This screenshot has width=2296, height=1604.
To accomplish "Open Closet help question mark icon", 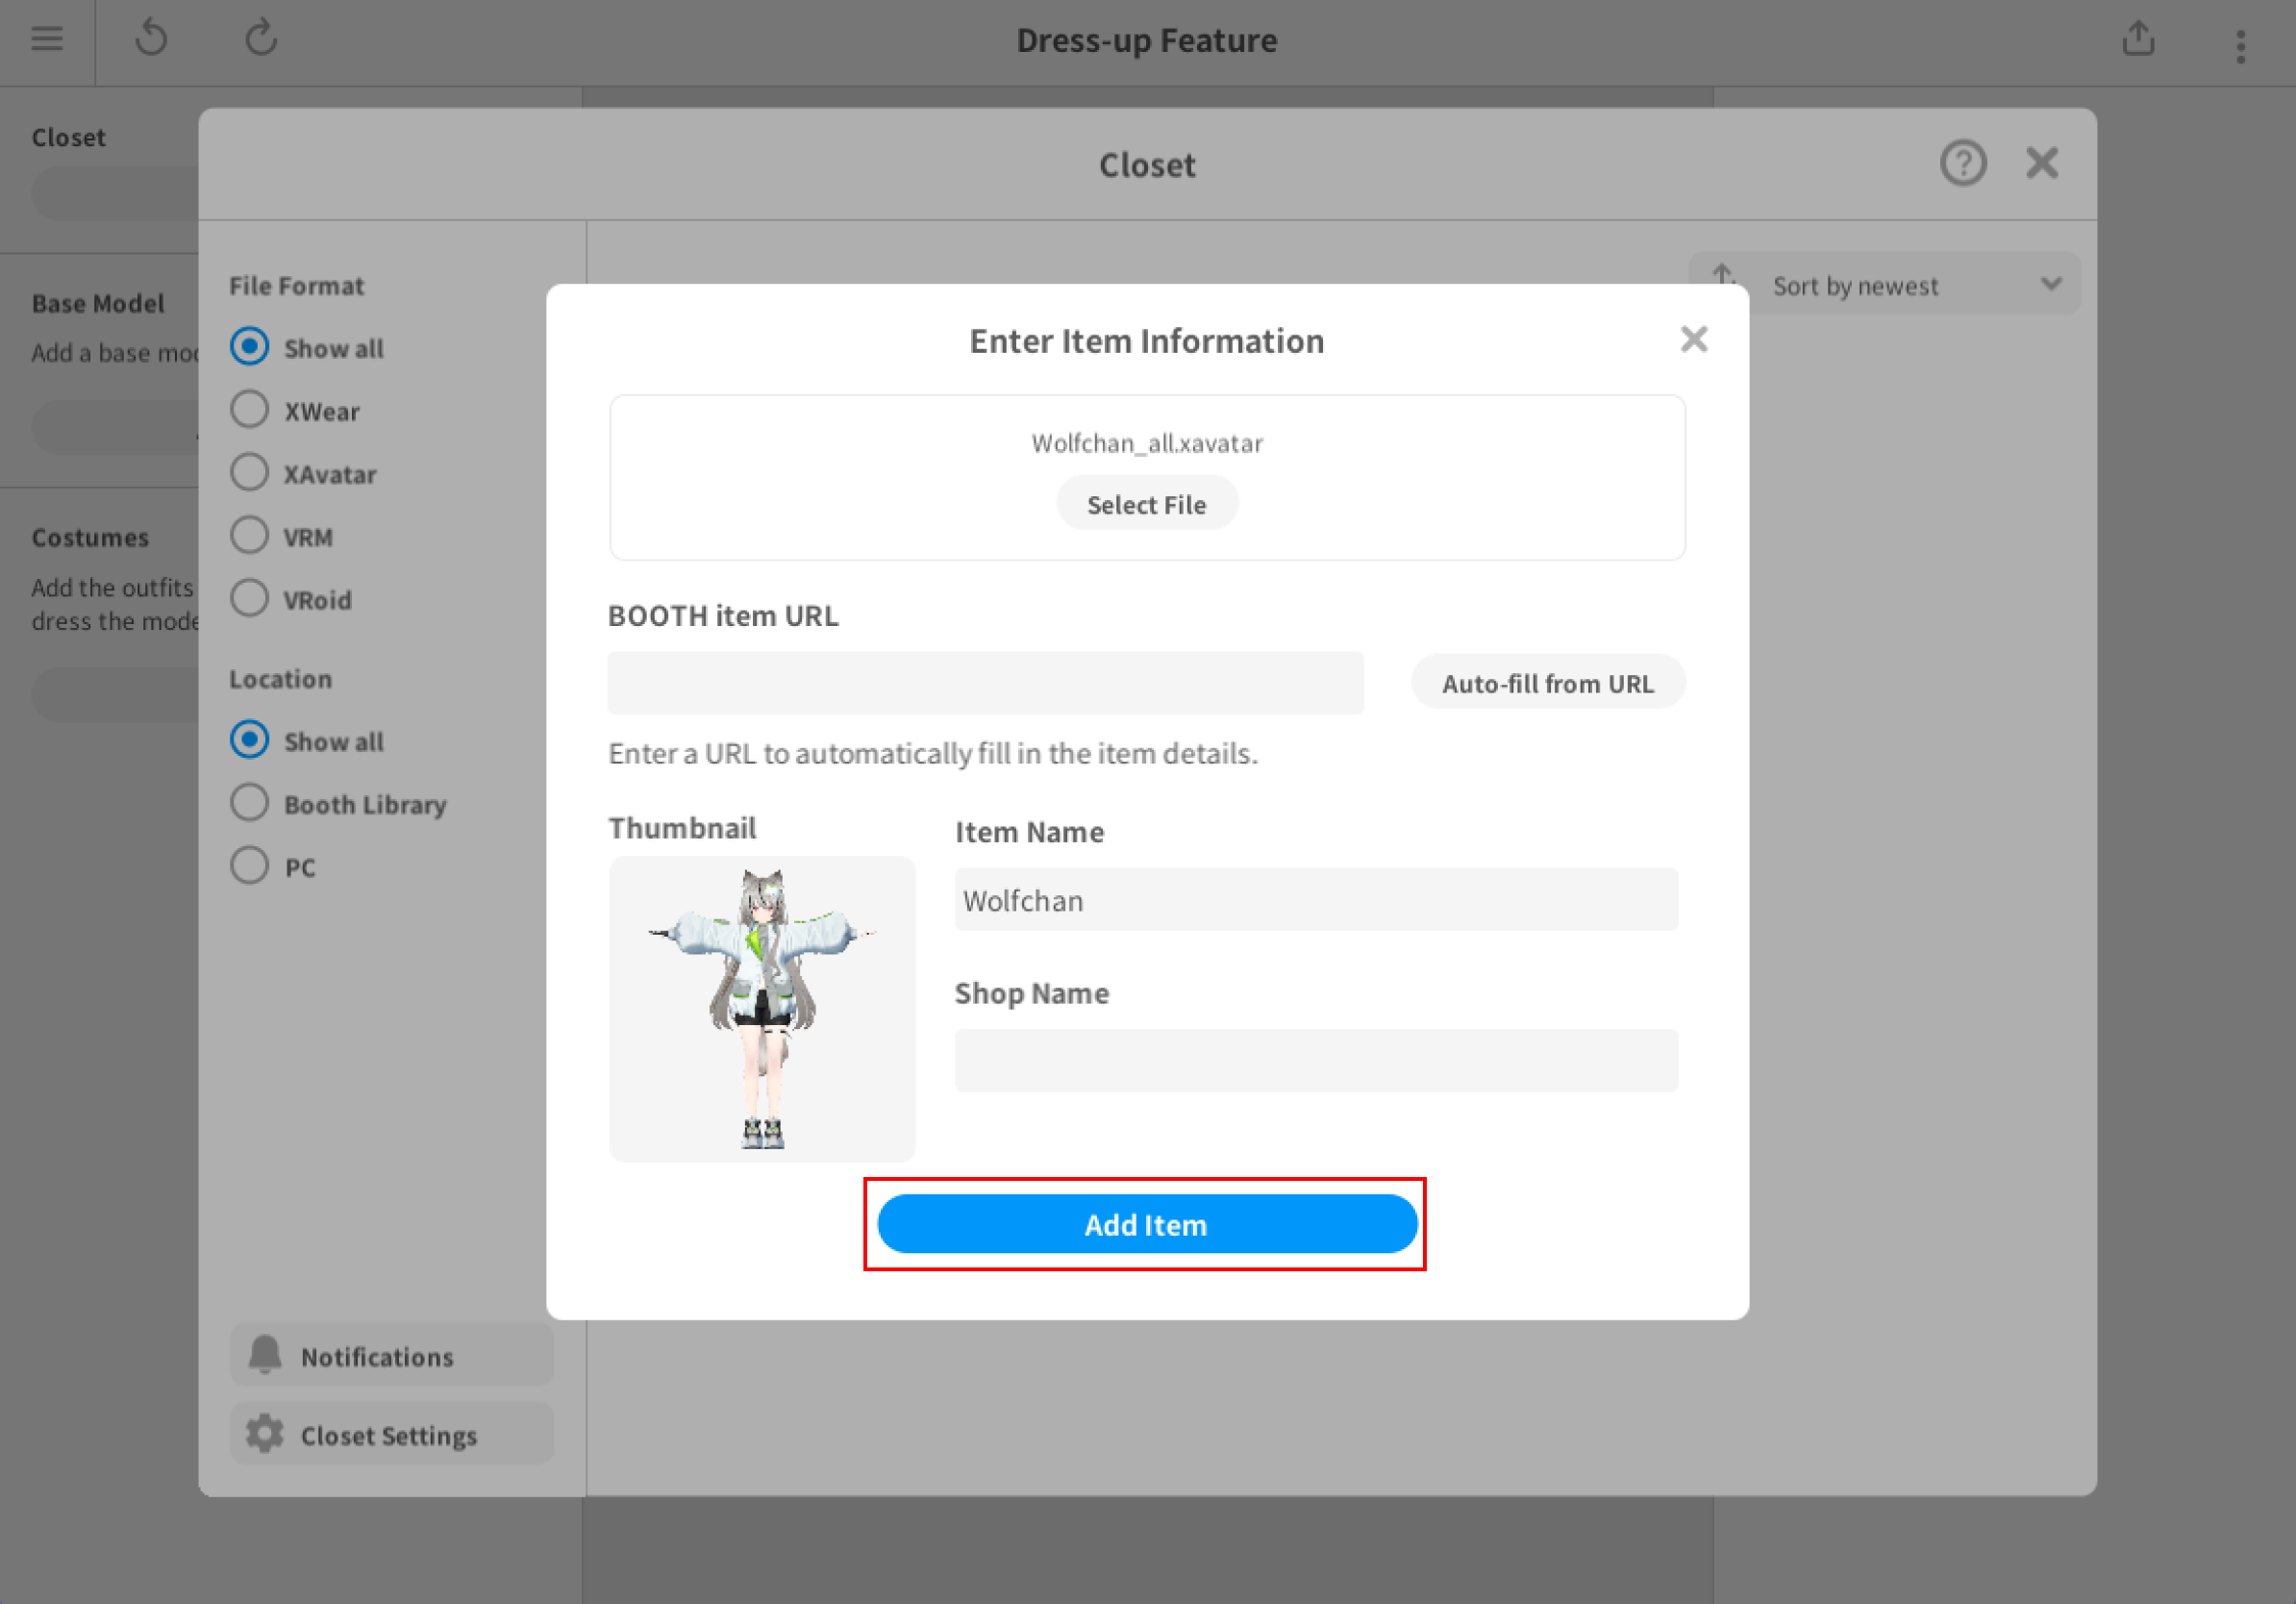I will point(1963,162).
